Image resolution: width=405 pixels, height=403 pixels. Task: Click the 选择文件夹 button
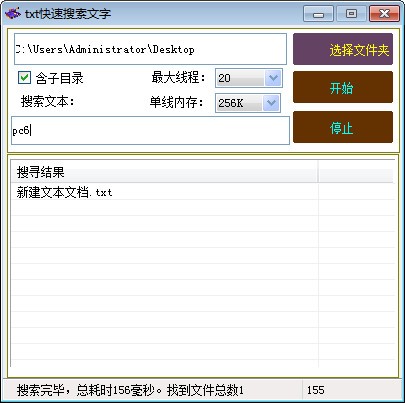[343, 49]
